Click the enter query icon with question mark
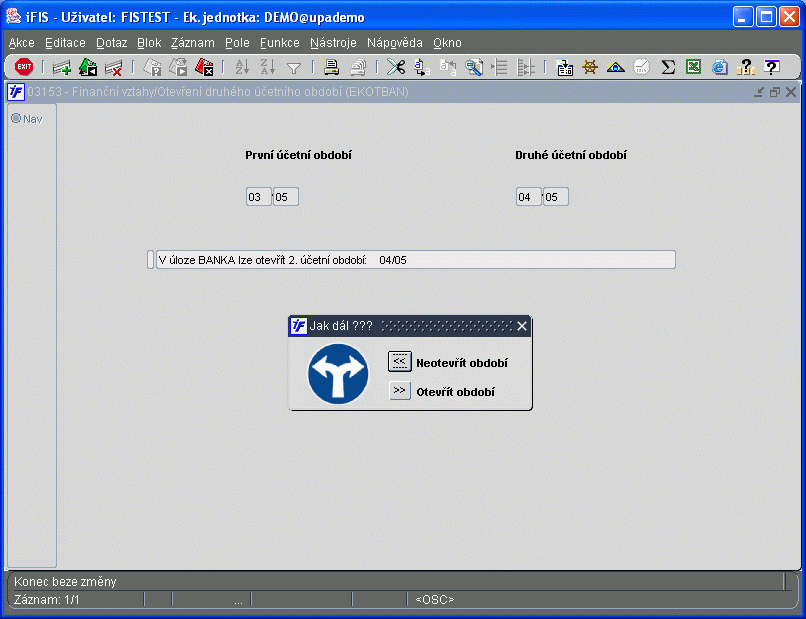 click(152, 67)
